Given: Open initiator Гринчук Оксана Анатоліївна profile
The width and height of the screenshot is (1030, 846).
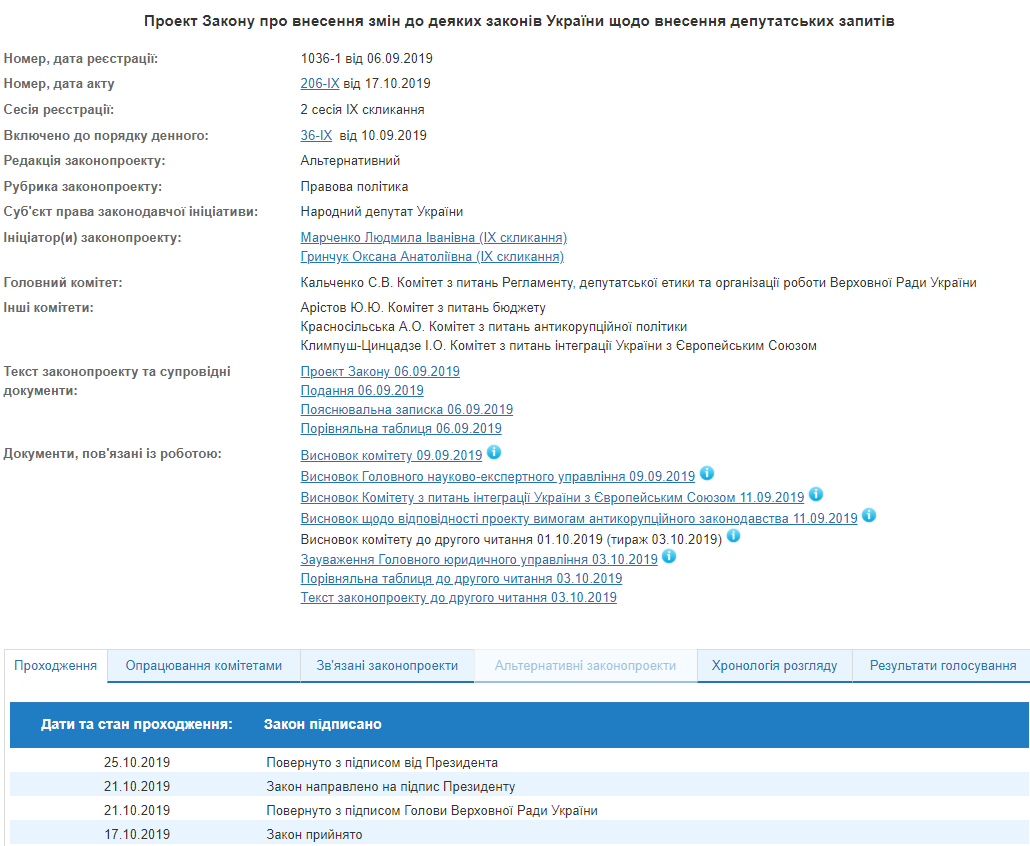Looking at the screenshot, I should coord(432,256).
